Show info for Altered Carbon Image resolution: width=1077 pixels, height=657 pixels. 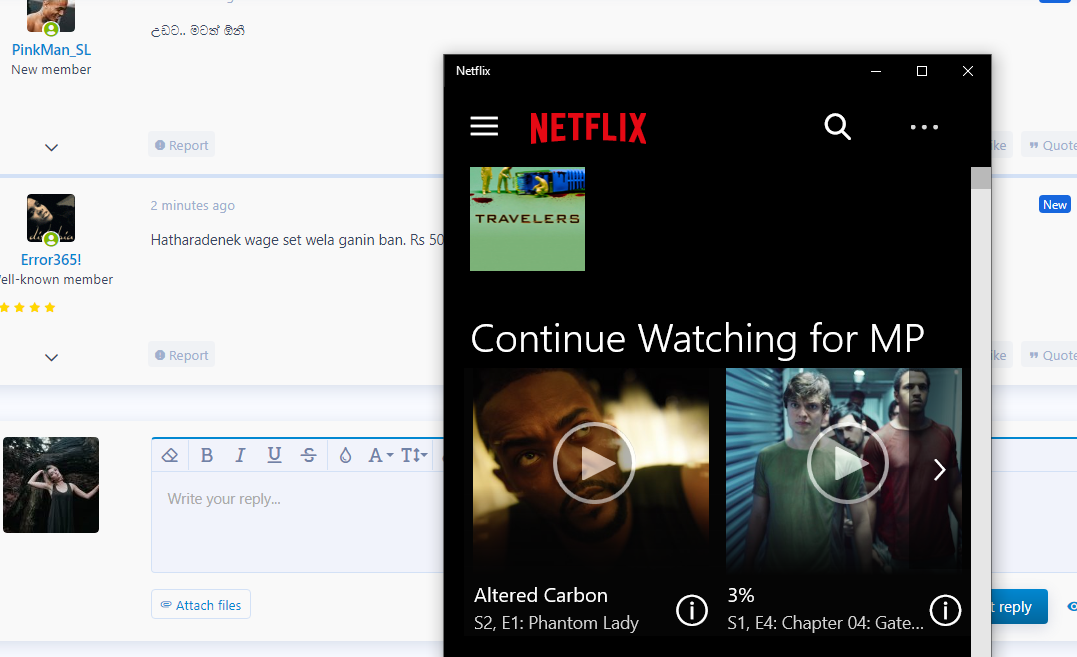coord(692,610)
